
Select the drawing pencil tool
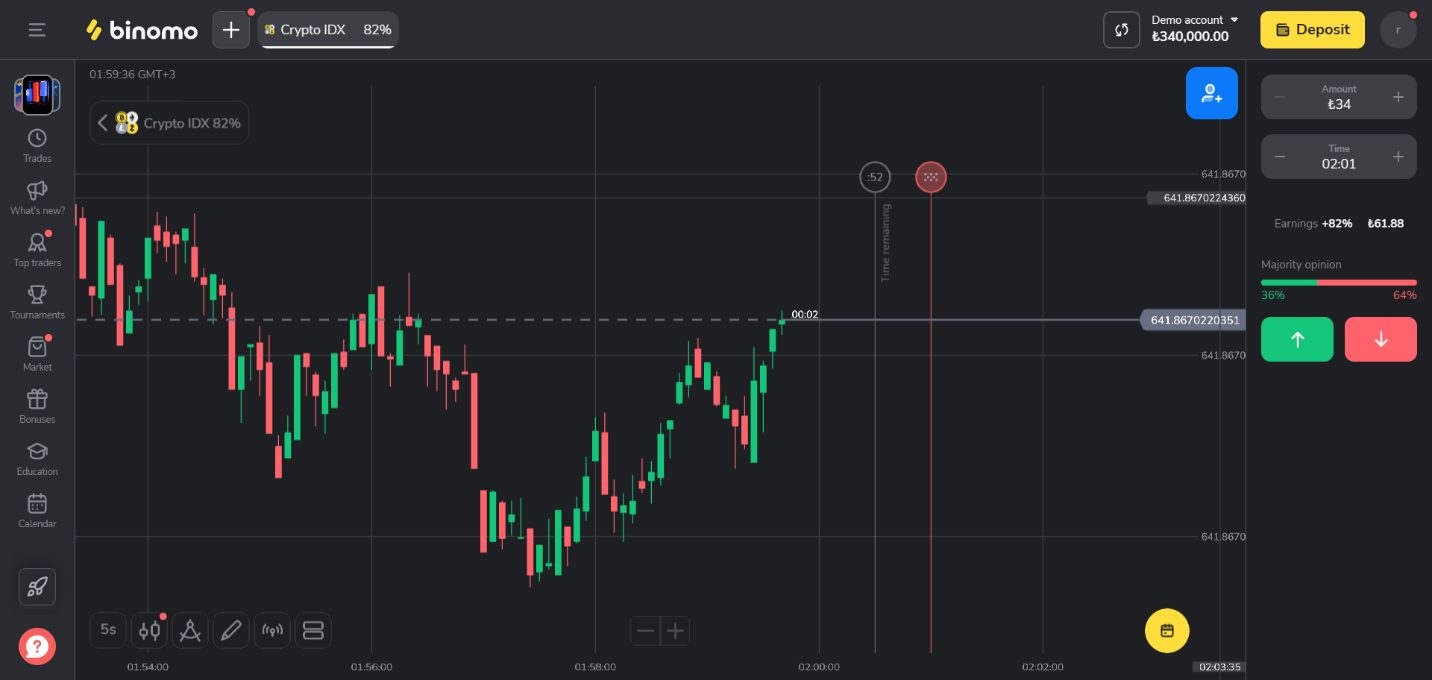point(231,630)
